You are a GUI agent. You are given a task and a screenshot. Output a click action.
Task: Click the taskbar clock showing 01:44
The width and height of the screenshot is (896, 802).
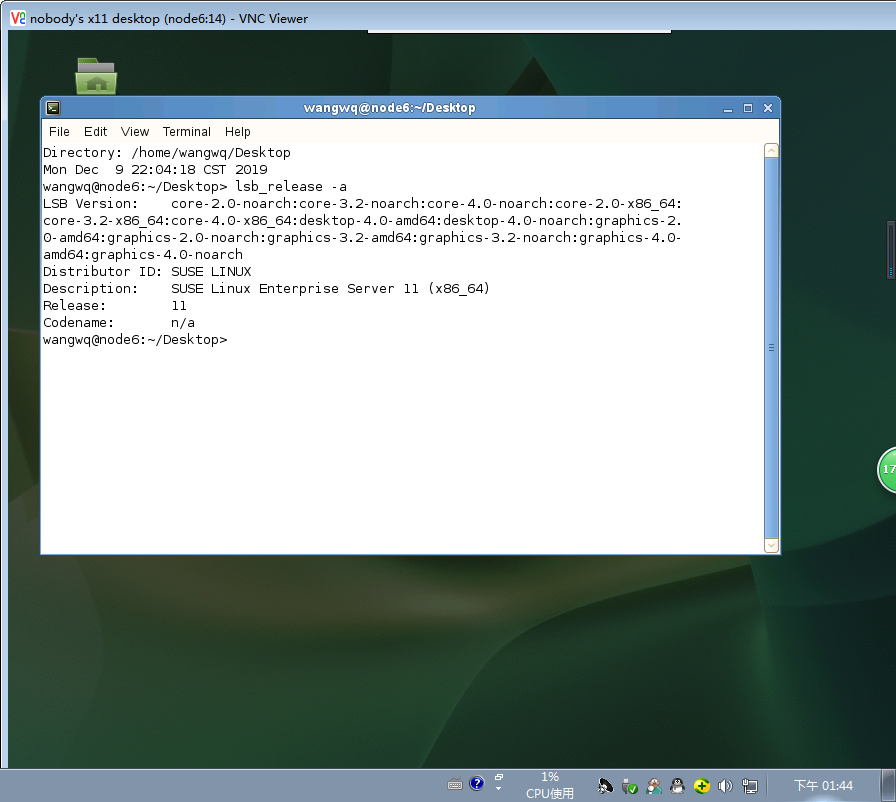(823, 786)
